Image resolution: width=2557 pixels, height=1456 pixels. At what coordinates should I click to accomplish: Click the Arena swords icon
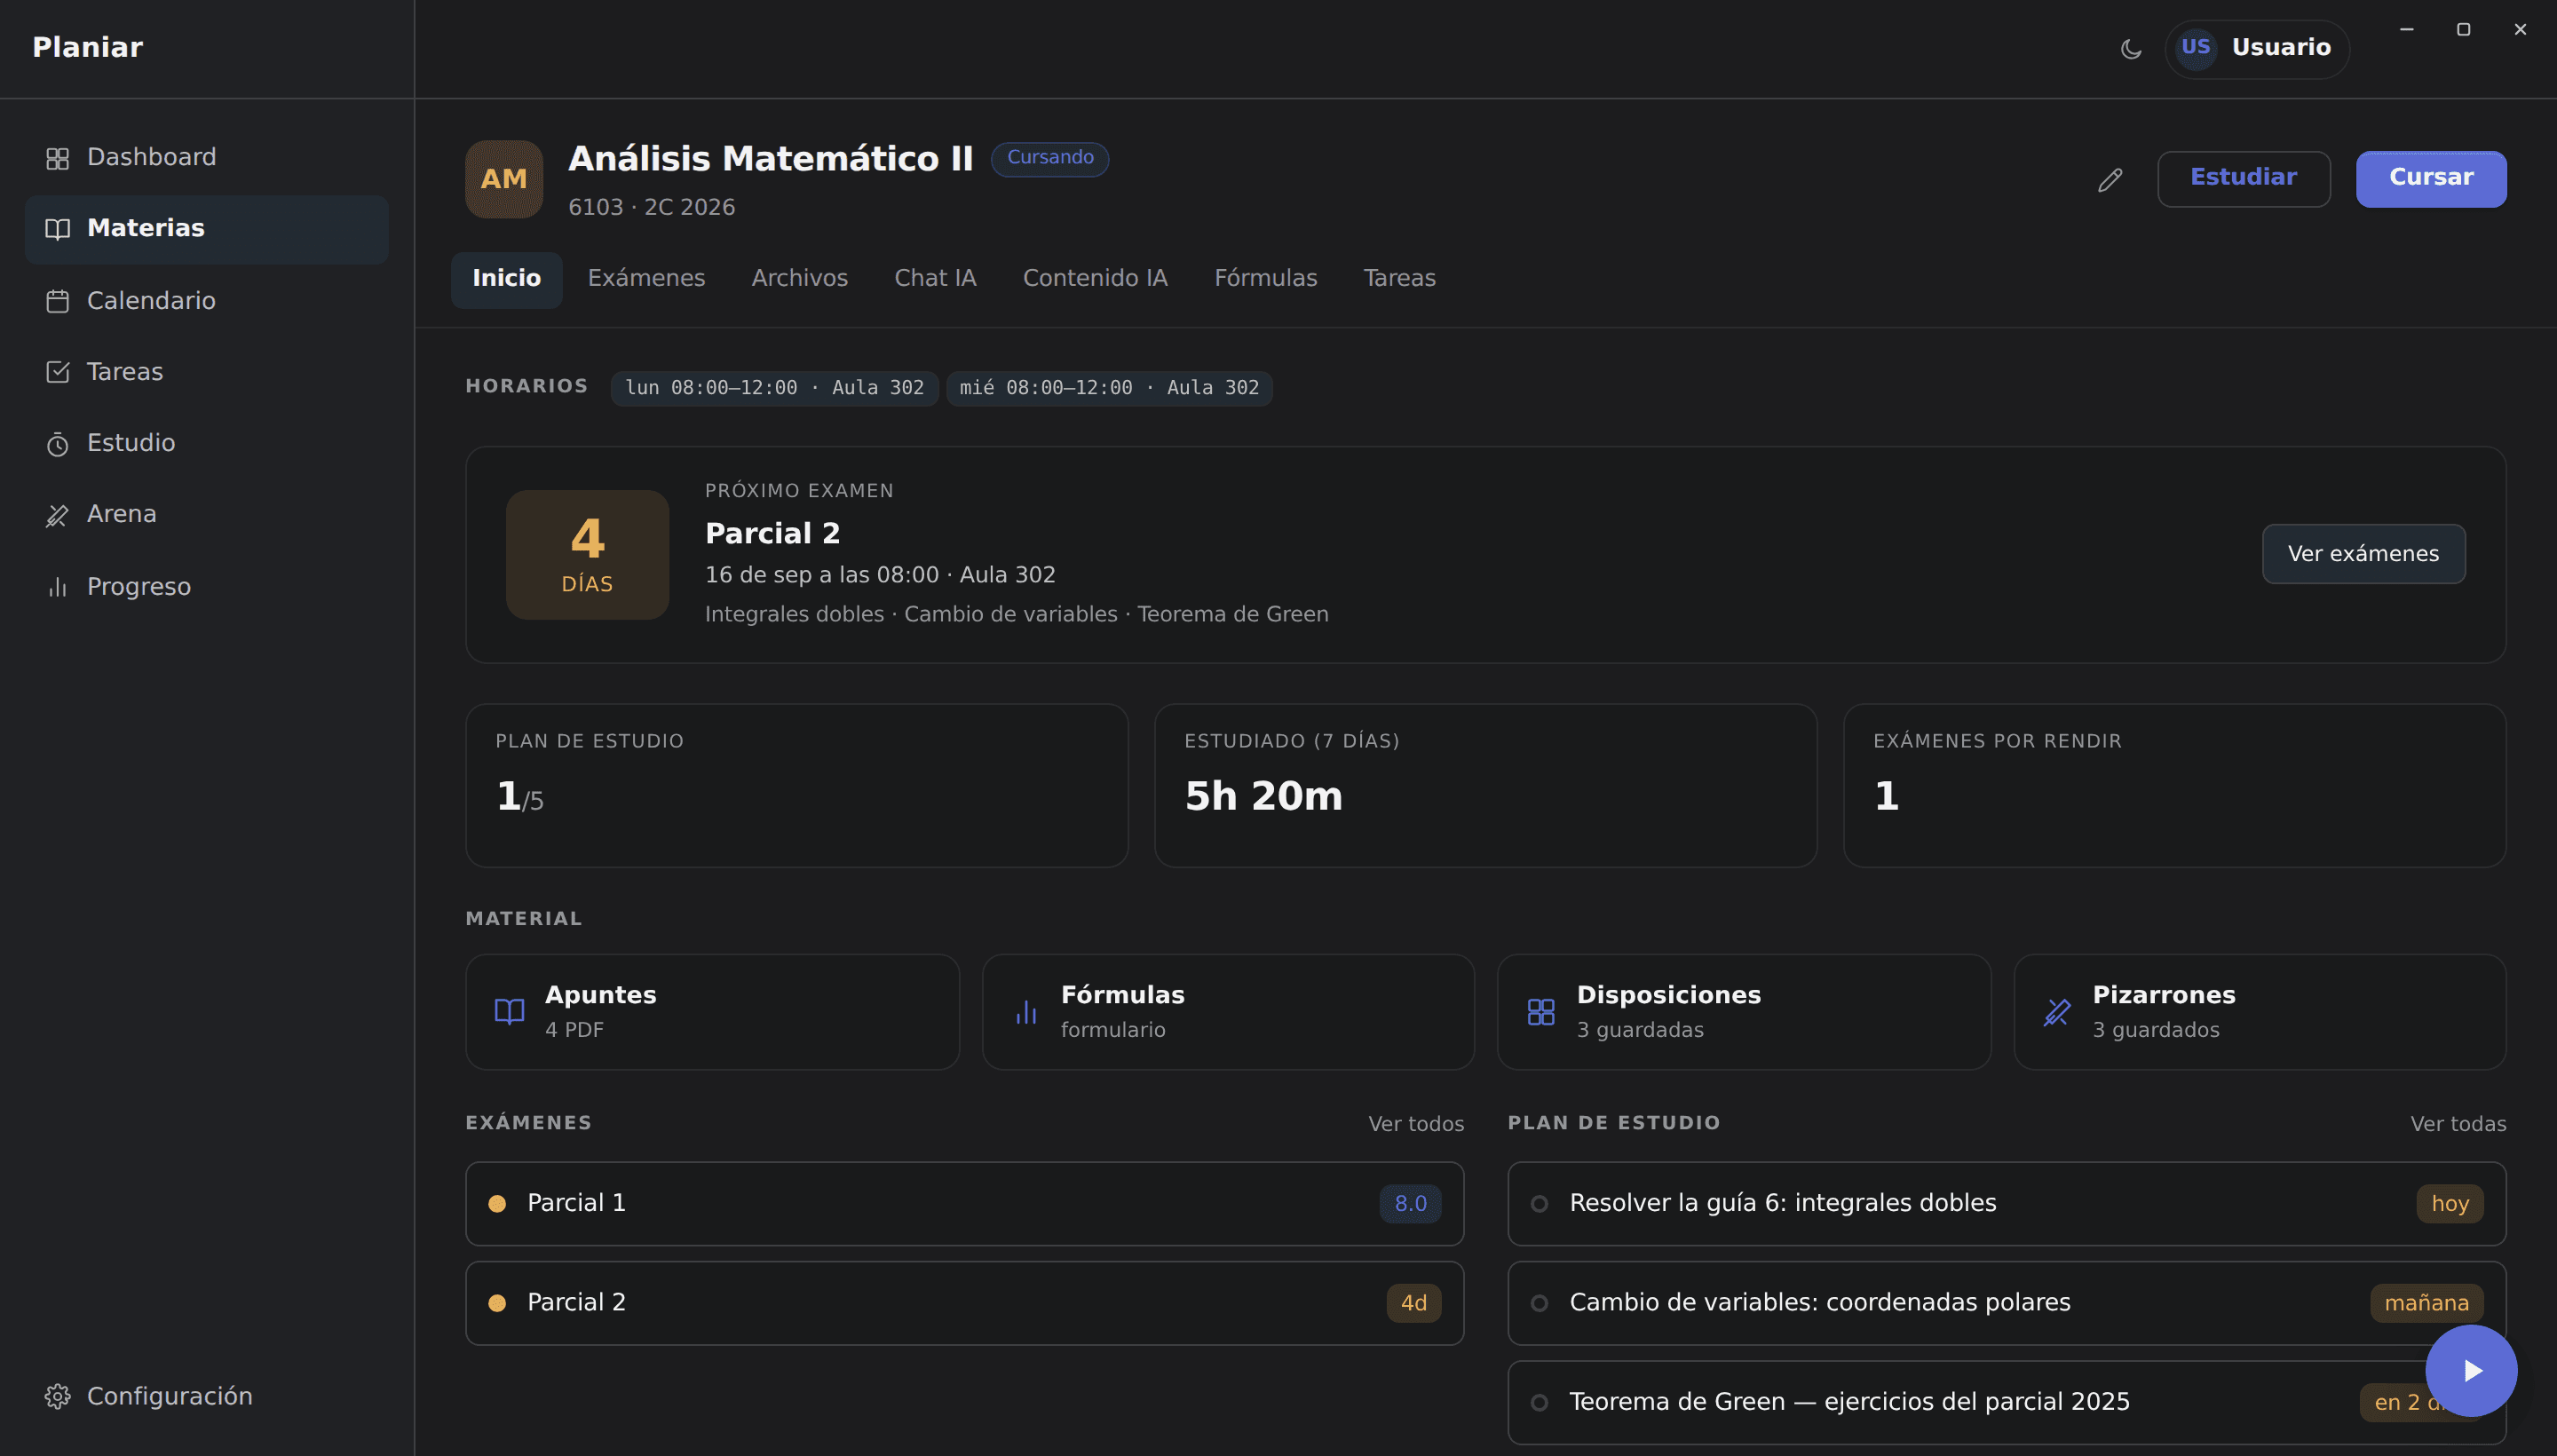coord(57,515)
